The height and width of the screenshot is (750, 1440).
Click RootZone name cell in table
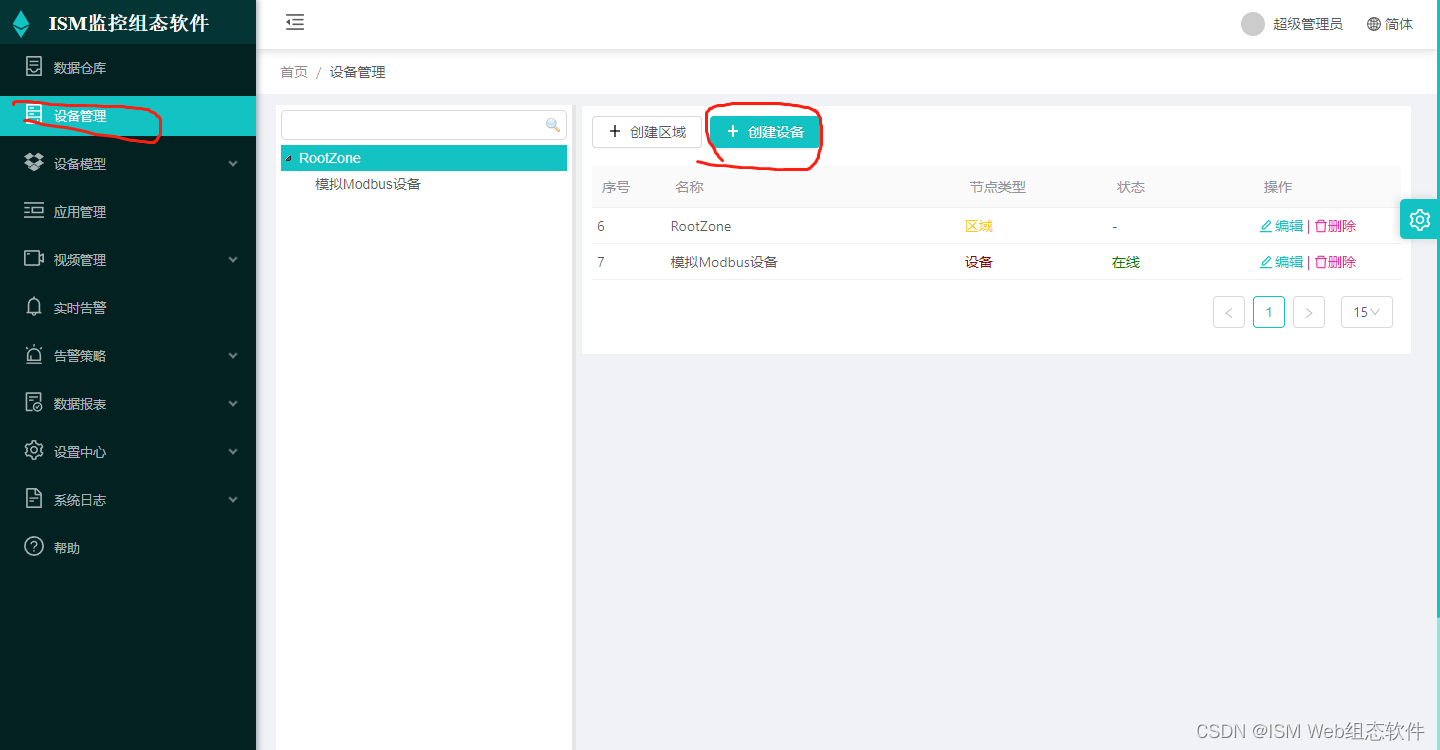coord(702,226)
